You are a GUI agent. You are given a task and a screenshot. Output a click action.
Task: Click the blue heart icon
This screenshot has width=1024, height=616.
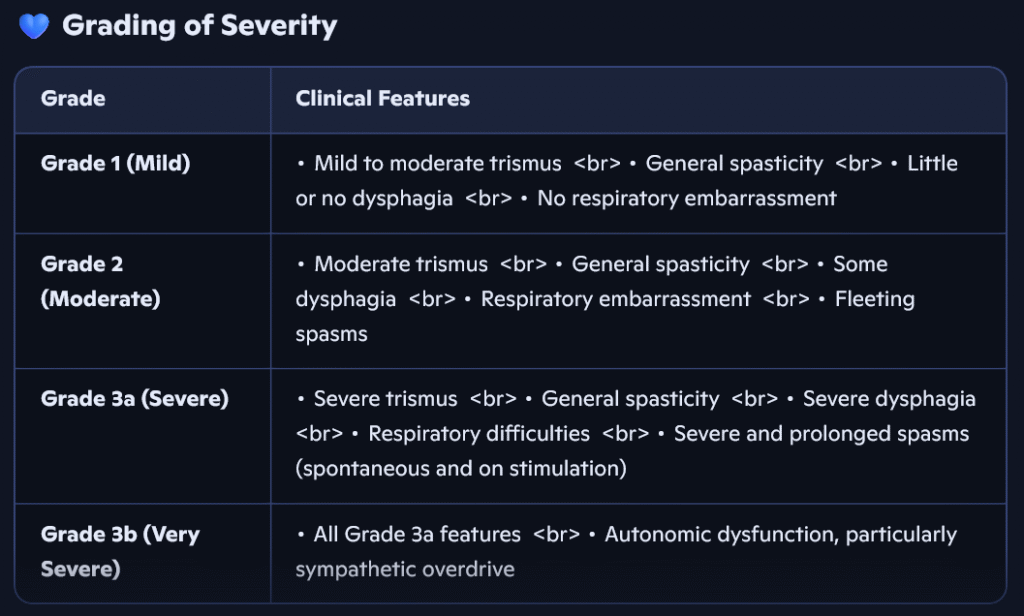[x=34, y=27]
